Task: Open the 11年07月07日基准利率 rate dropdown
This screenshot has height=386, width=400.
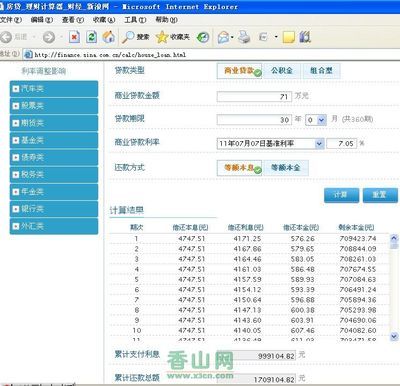Action: tap(319, 144)
